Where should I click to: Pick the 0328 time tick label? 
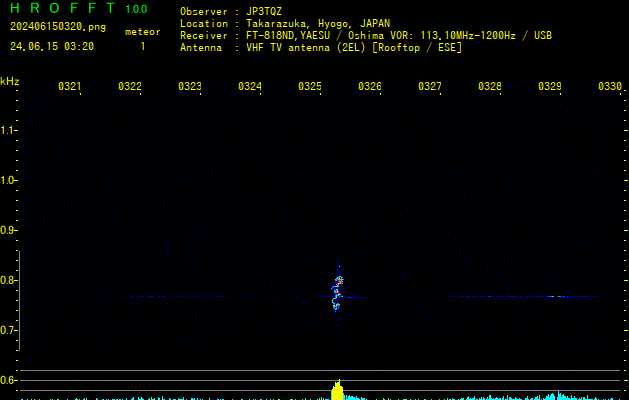(x=490, y=87)
